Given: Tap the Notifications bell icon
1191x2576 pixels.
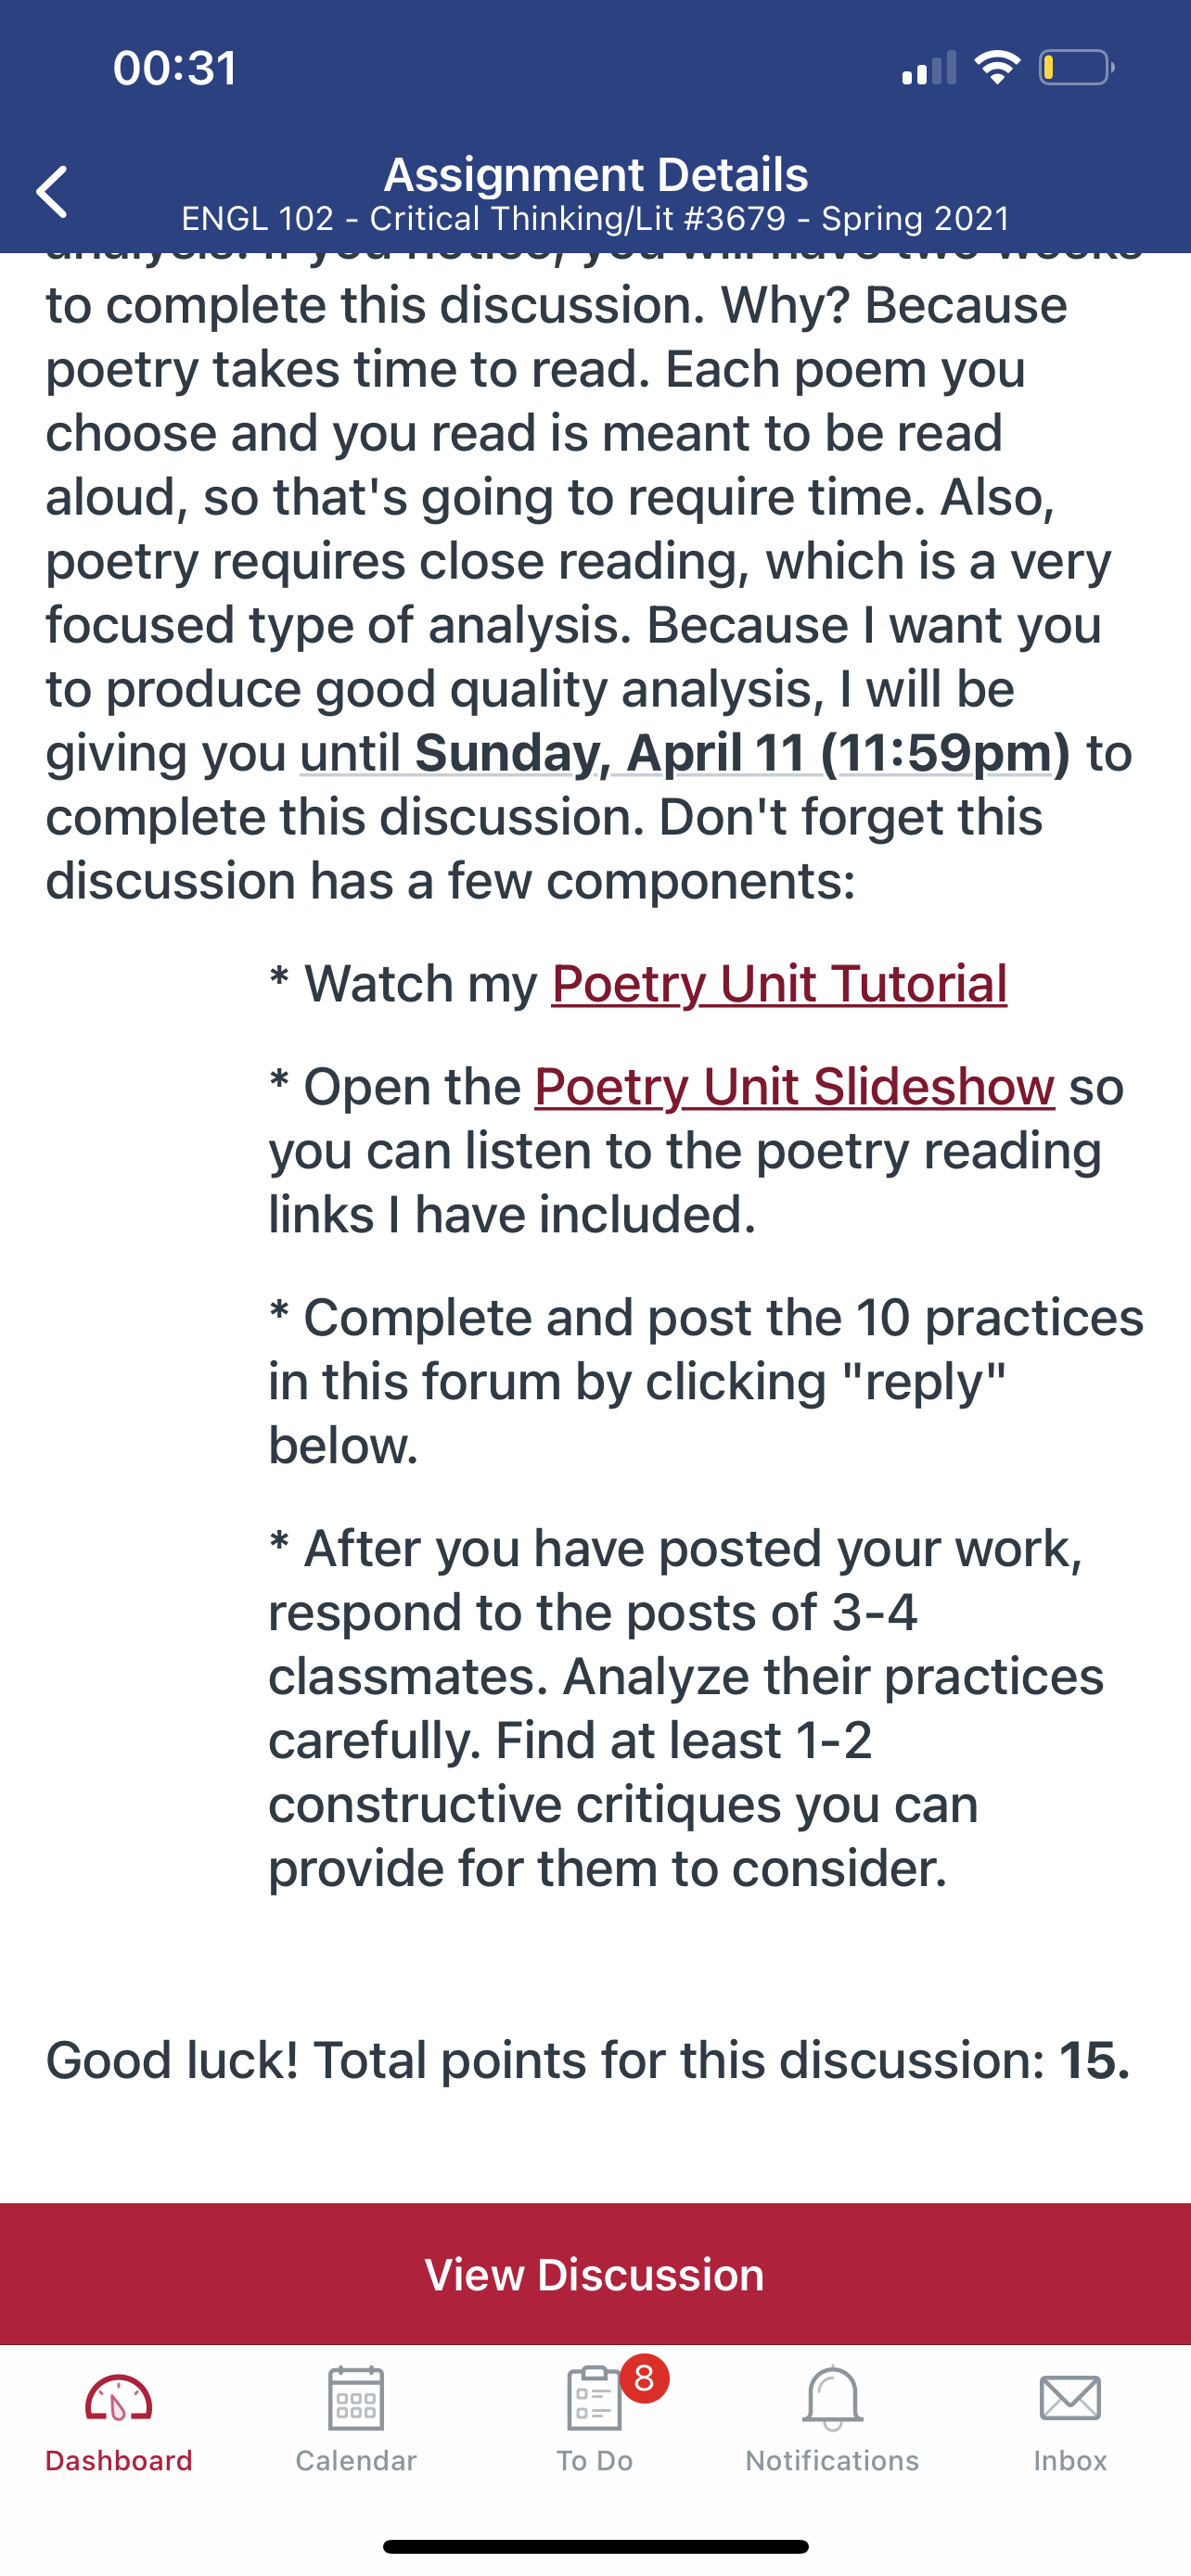Looking at the screenshot, I should point(832,2399).
